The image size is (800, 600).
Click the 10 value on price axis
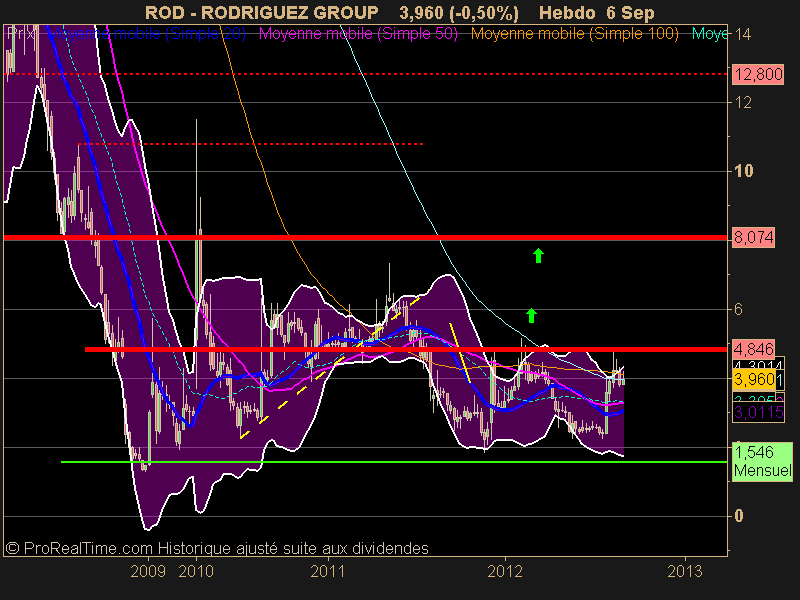click(743, 171)
